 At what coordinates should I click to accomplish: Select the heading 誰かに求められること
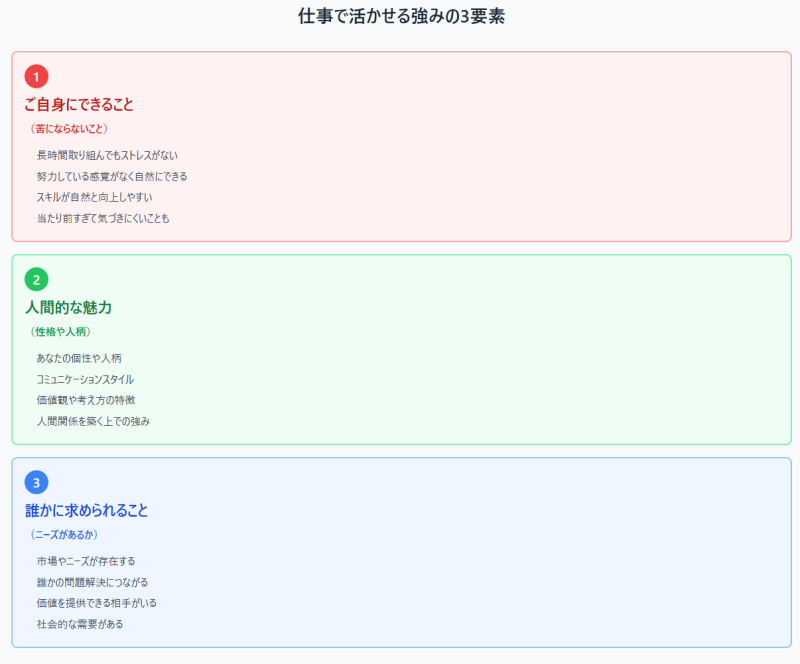click(x=86, y=510)
